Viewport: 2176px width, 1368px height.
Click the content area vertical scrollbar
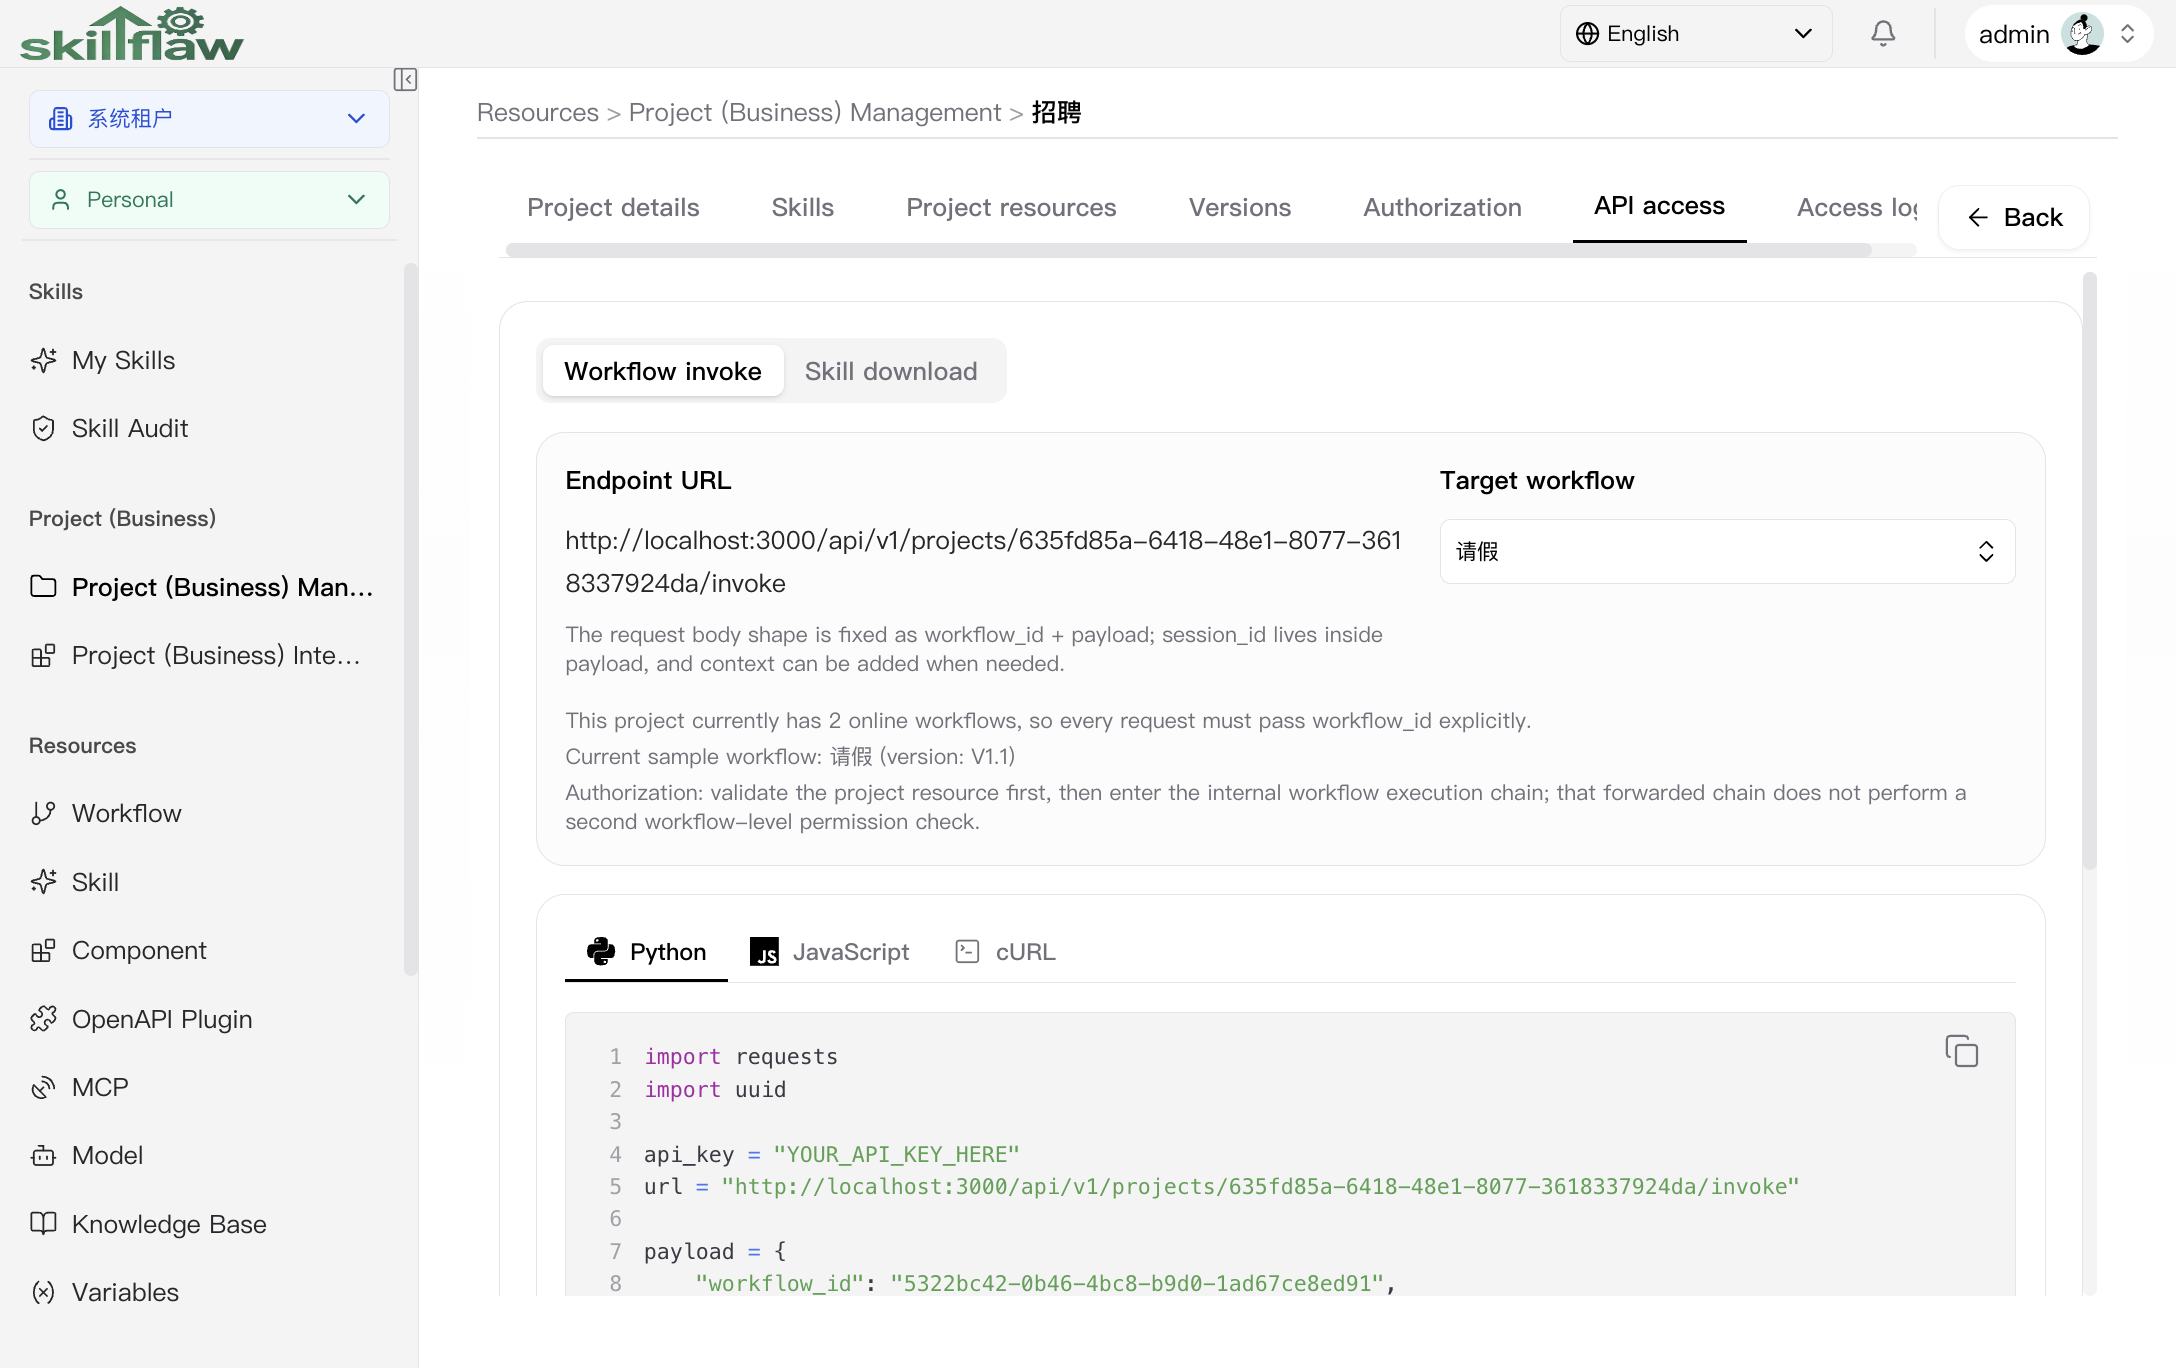(2089, 571)
